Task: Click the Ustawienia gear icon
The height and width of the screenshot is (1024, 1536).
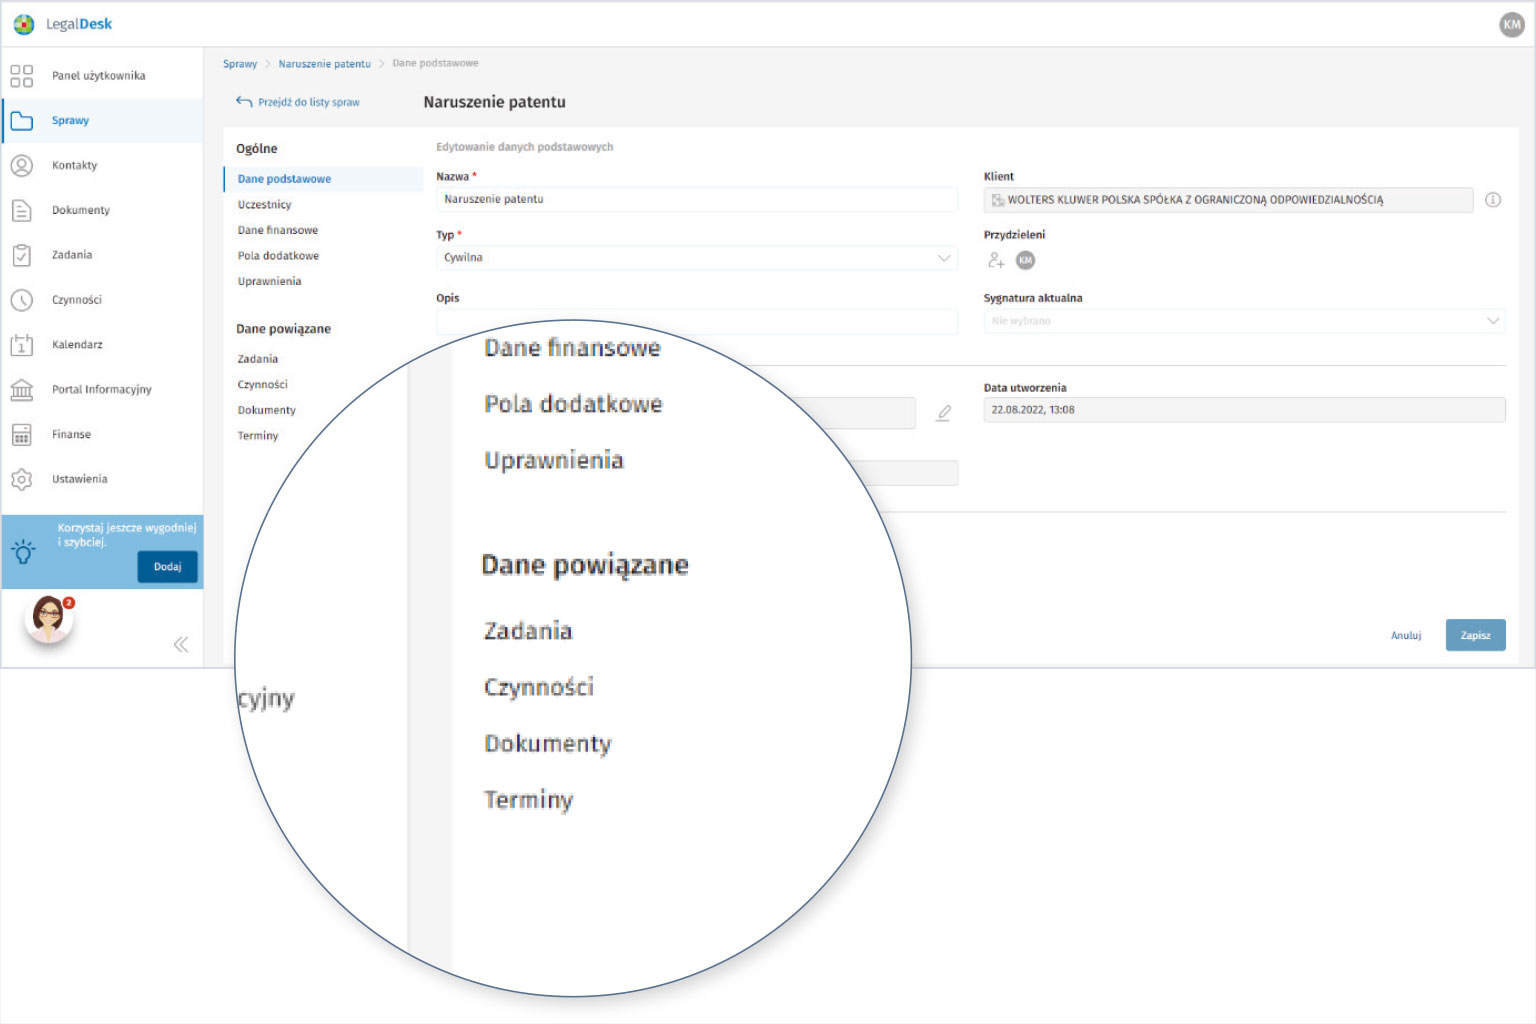Action: tap(21, 480)
